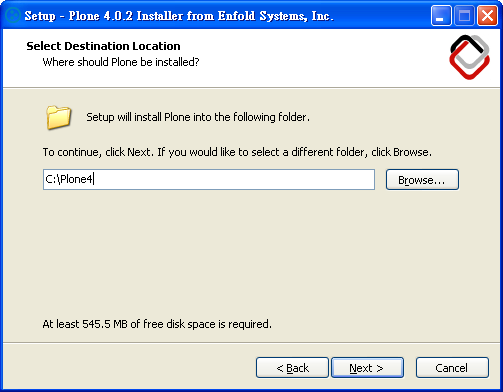Click the yellow folder icon
Viewport: 503px width, 392px height.
(x=58, y=117)
